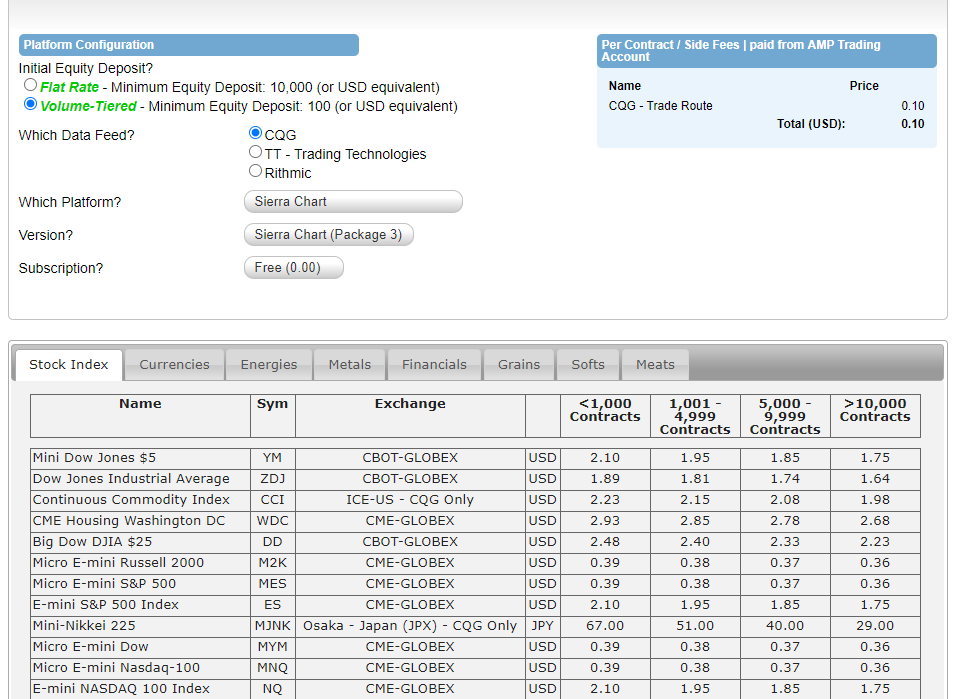Image resolution: width=964 pixels, height=699 pixels.
Task: Click the 29.00 price in Mini-Nikkei row
Action: pos(875,626)
